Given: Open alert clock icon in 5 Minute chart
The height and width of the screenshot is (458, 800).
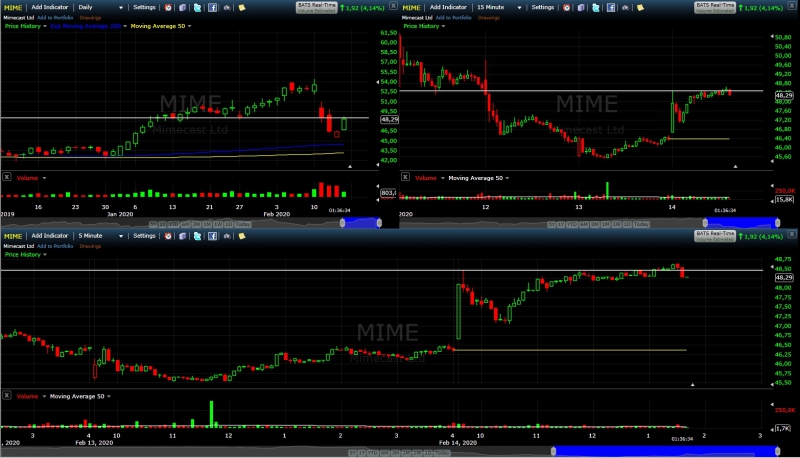Looking at the screenshot, I should tap(168, 236).
